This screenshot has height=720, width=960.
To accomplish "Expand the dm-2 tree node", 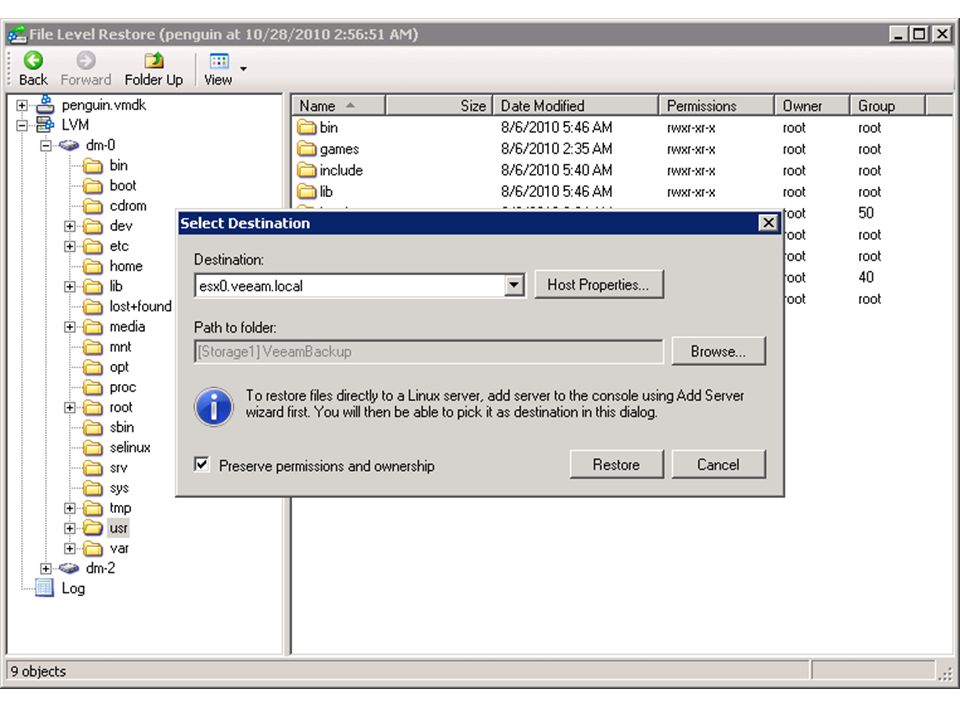I will pos(46,569).
